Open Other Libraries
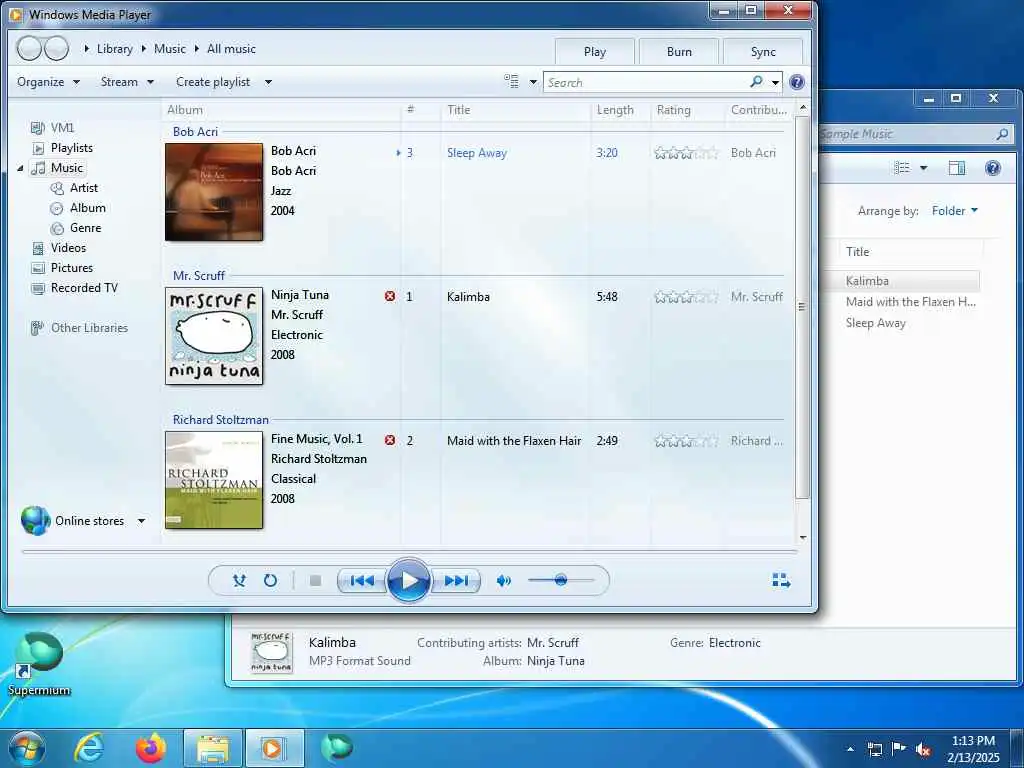The height and width of the screenshot is (768, 1024). click(80, 328)
